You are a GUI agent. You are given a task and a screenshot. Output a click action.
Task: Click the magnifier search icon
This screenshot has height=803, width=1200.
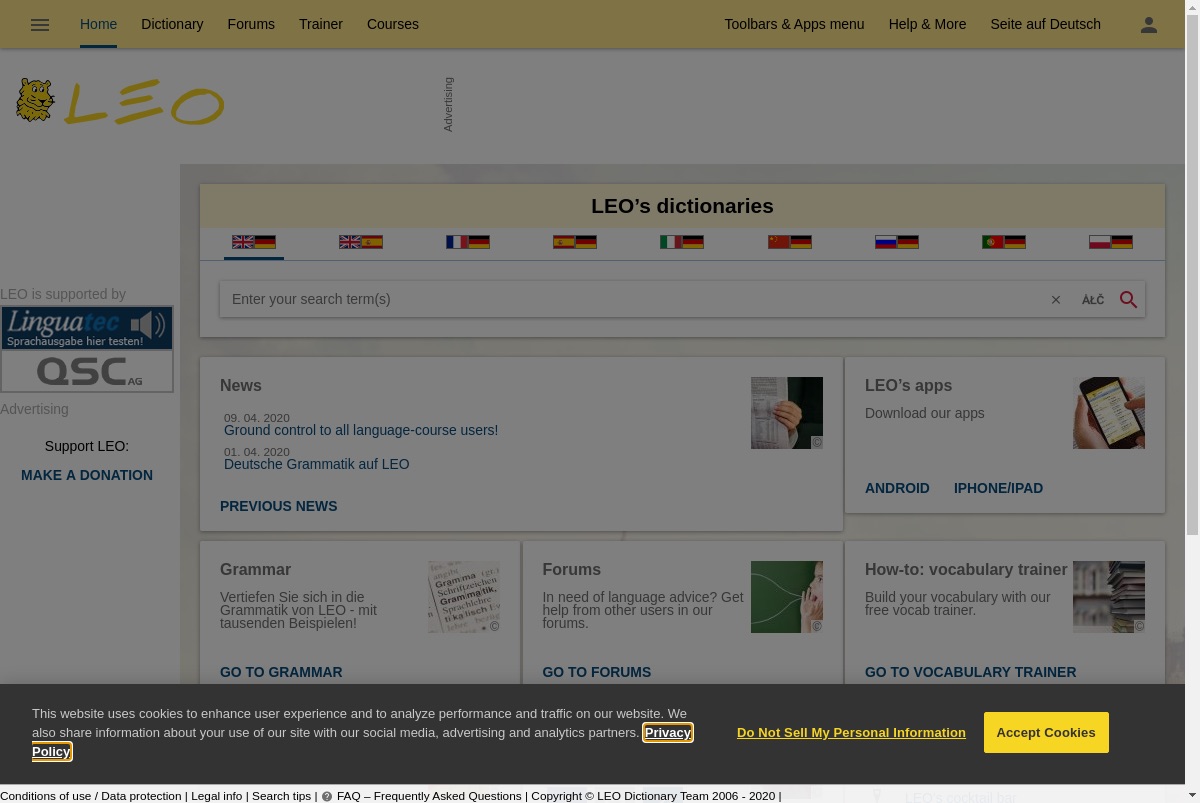tap(1129, 300)
